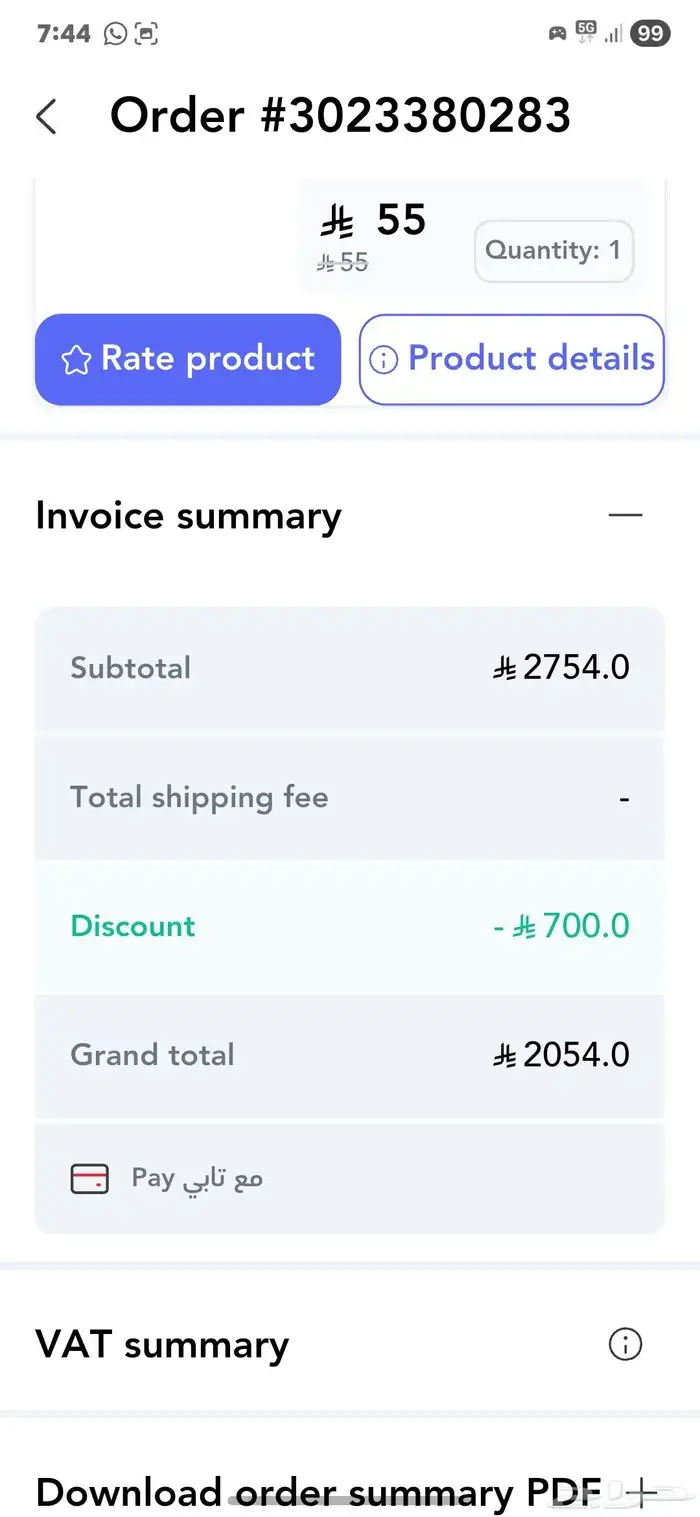Screen dimensions: 700x1517
Task: Collapse the Invoice summary with the minus control
Action: pos(625,514)
